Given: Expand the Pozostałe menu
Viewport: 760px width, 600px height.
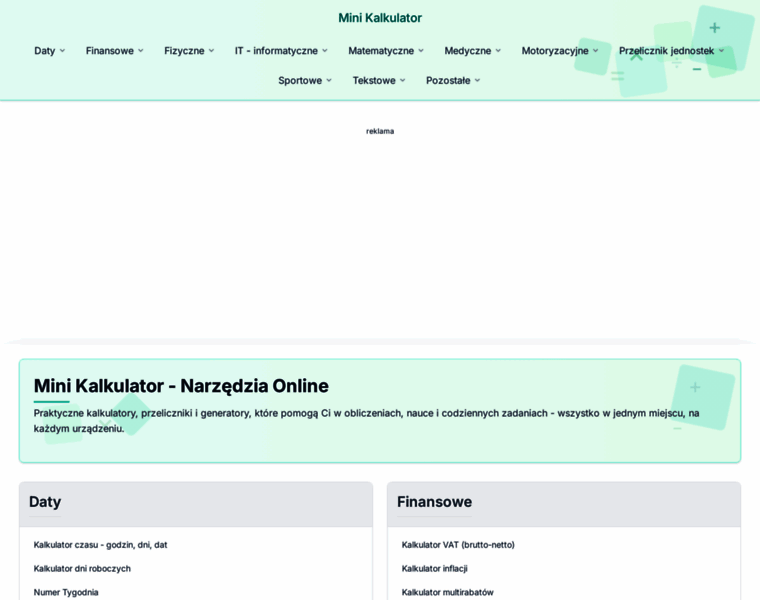Looking at the screenshot, I should click(453, 81).
